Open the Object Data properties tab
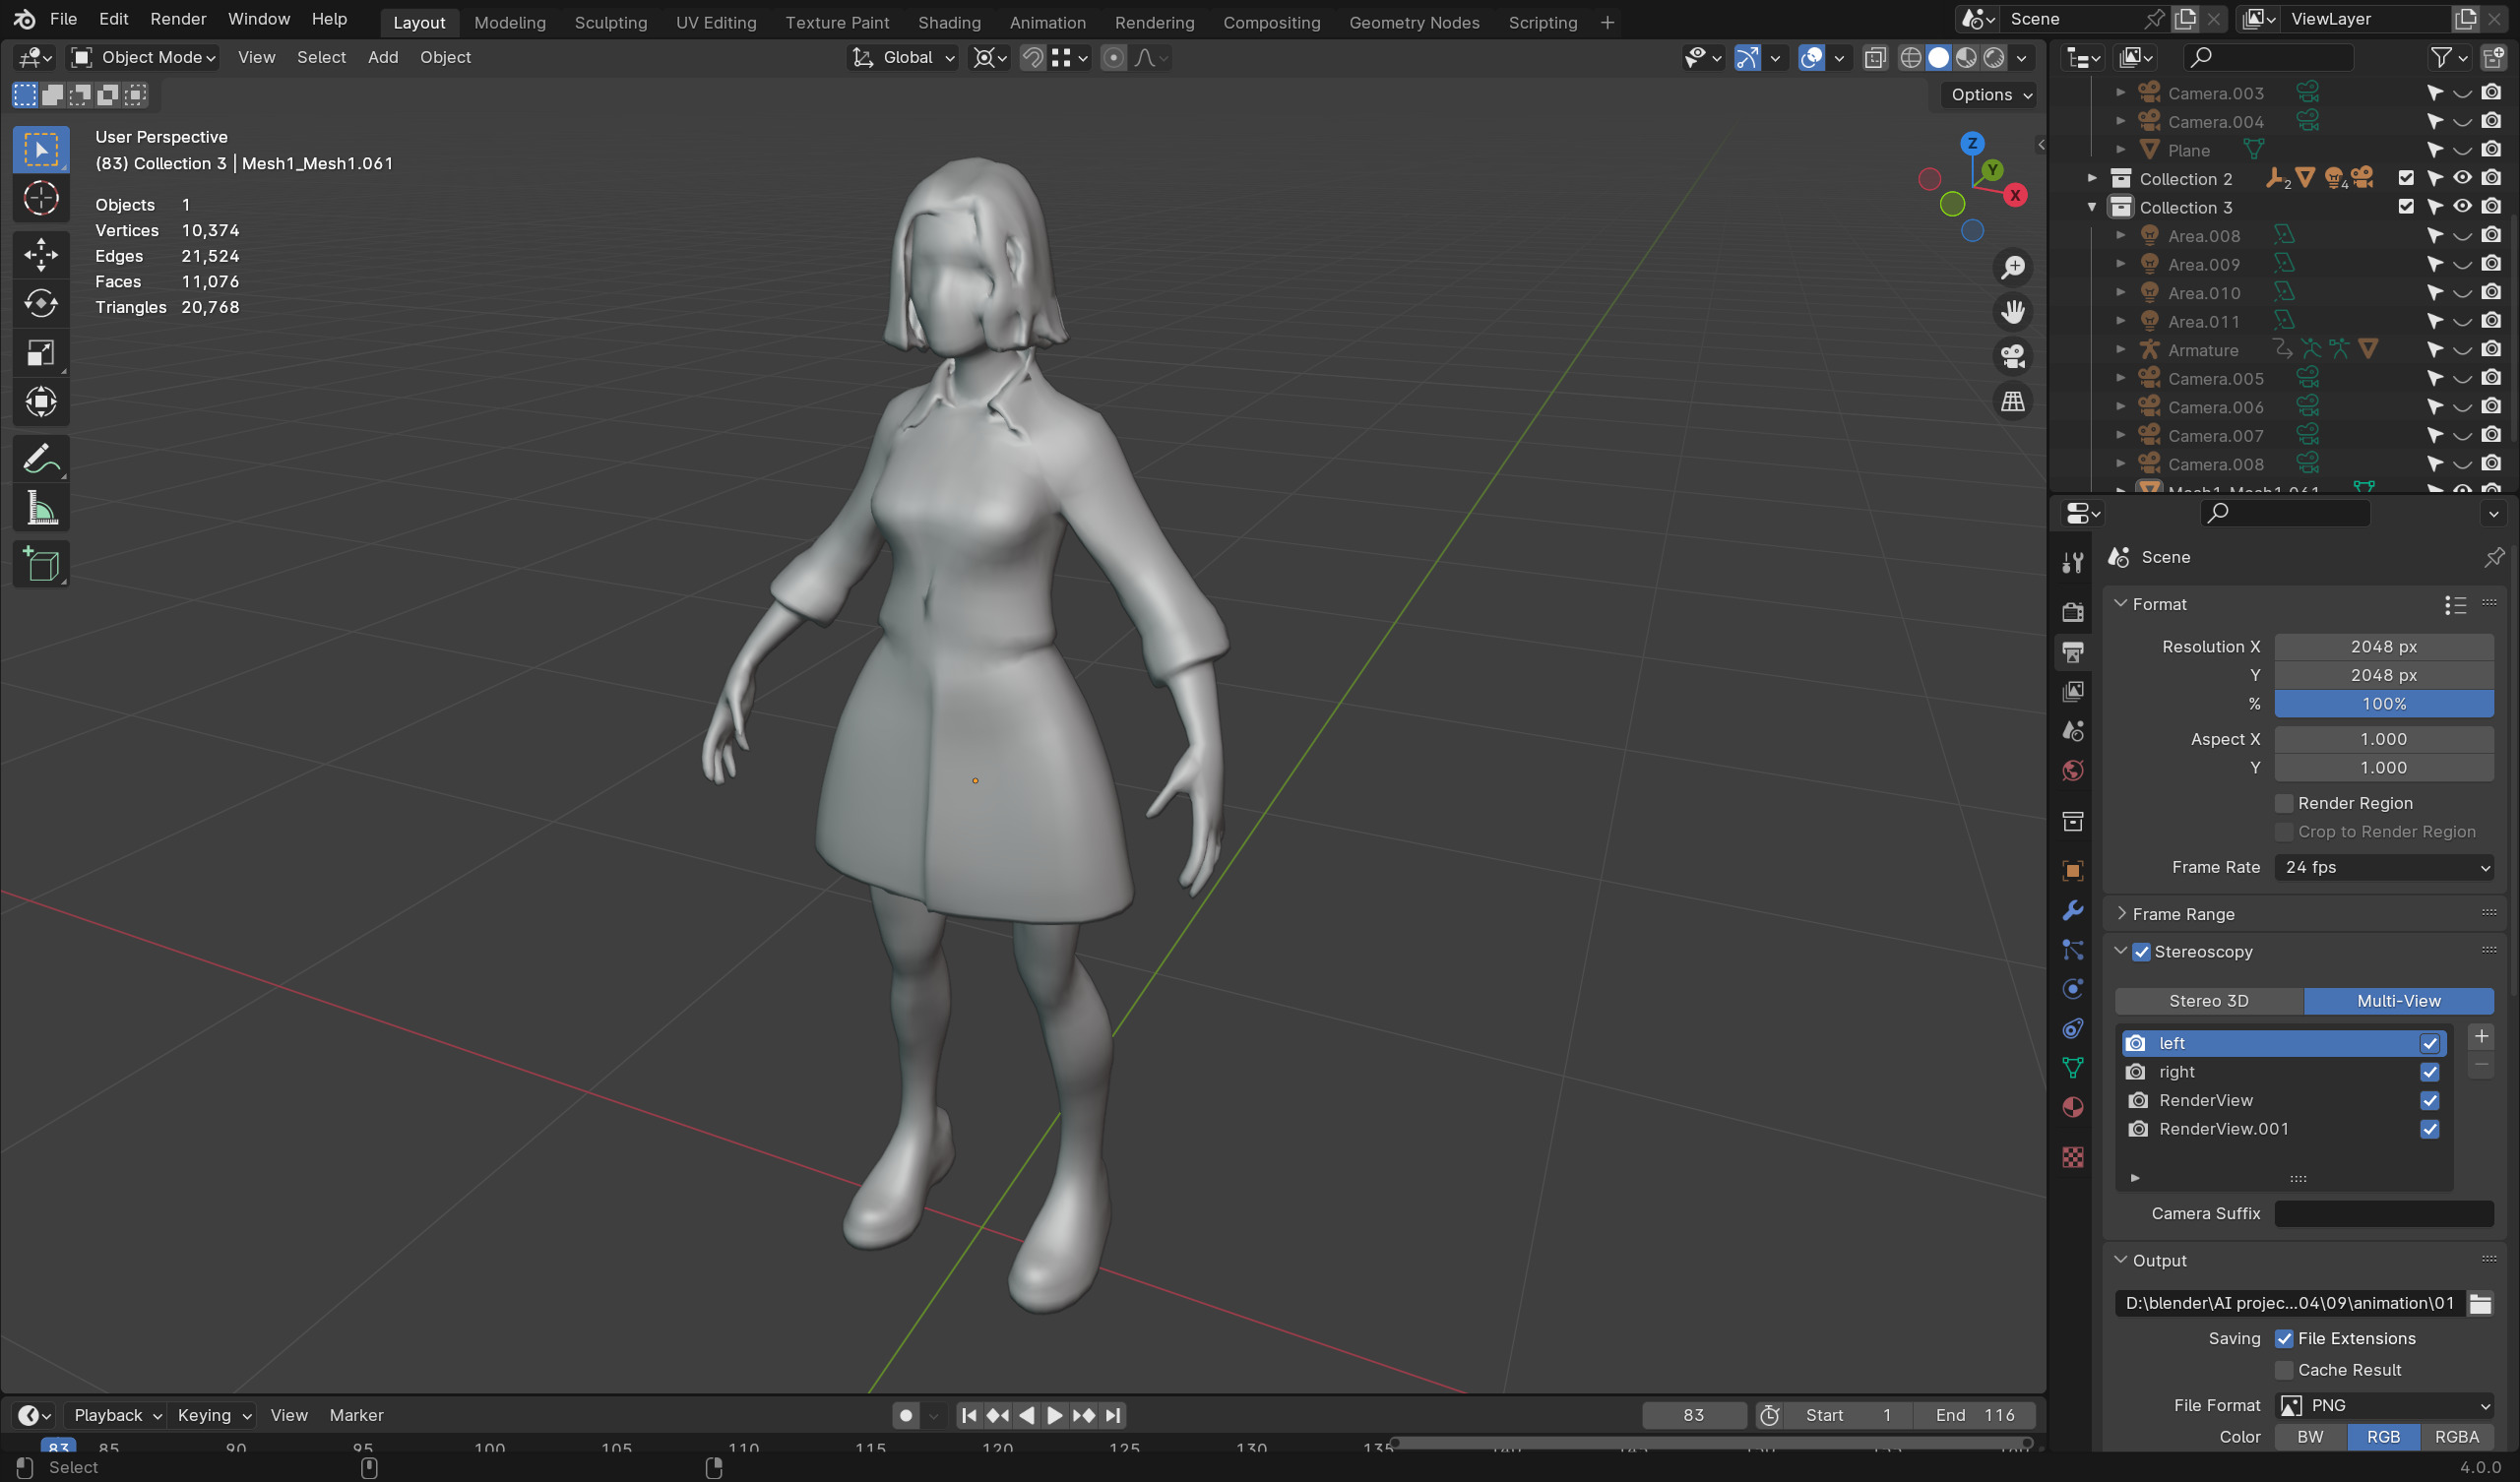 [x=2072, y=1068]
